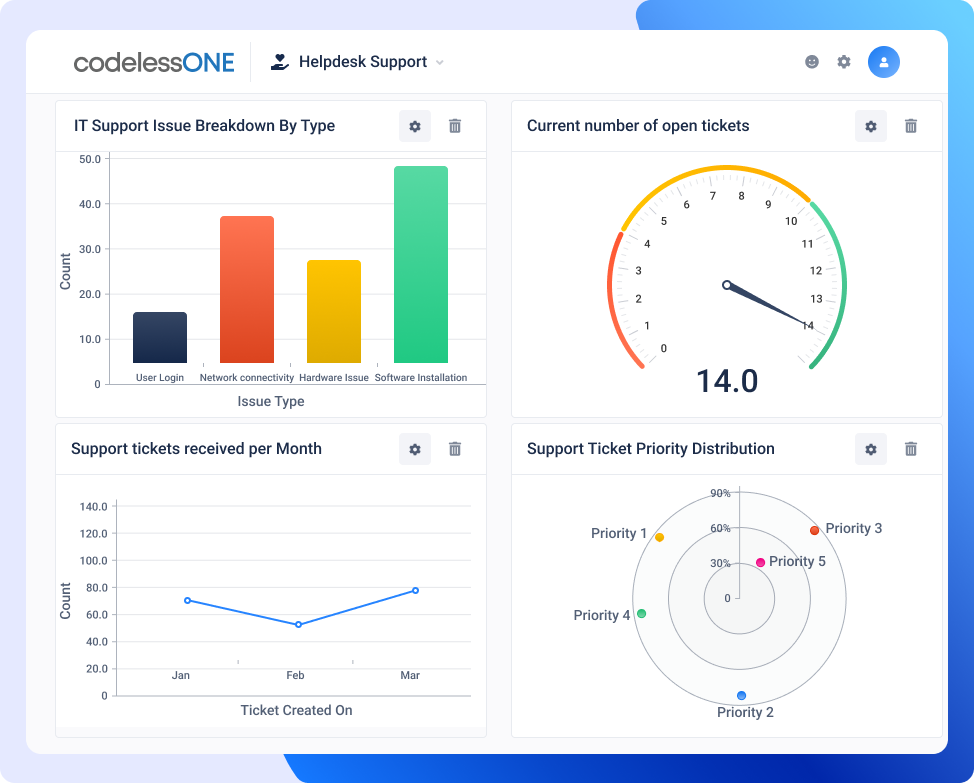This screenshot has height=783, width=974.
Task: Open the Helpdesk Support app title
Action: [x=363, y=61]
